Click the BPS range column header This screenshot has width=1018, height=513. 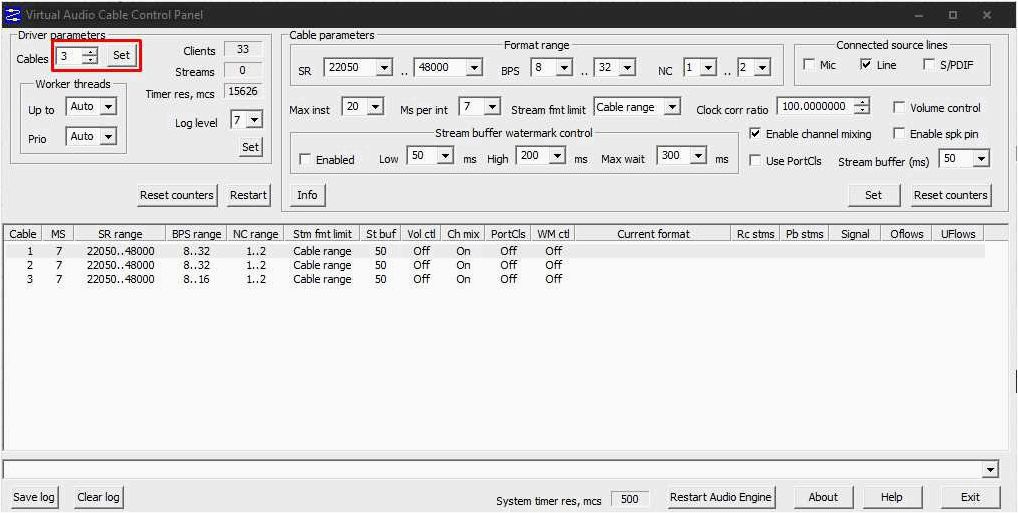point(196,234)
